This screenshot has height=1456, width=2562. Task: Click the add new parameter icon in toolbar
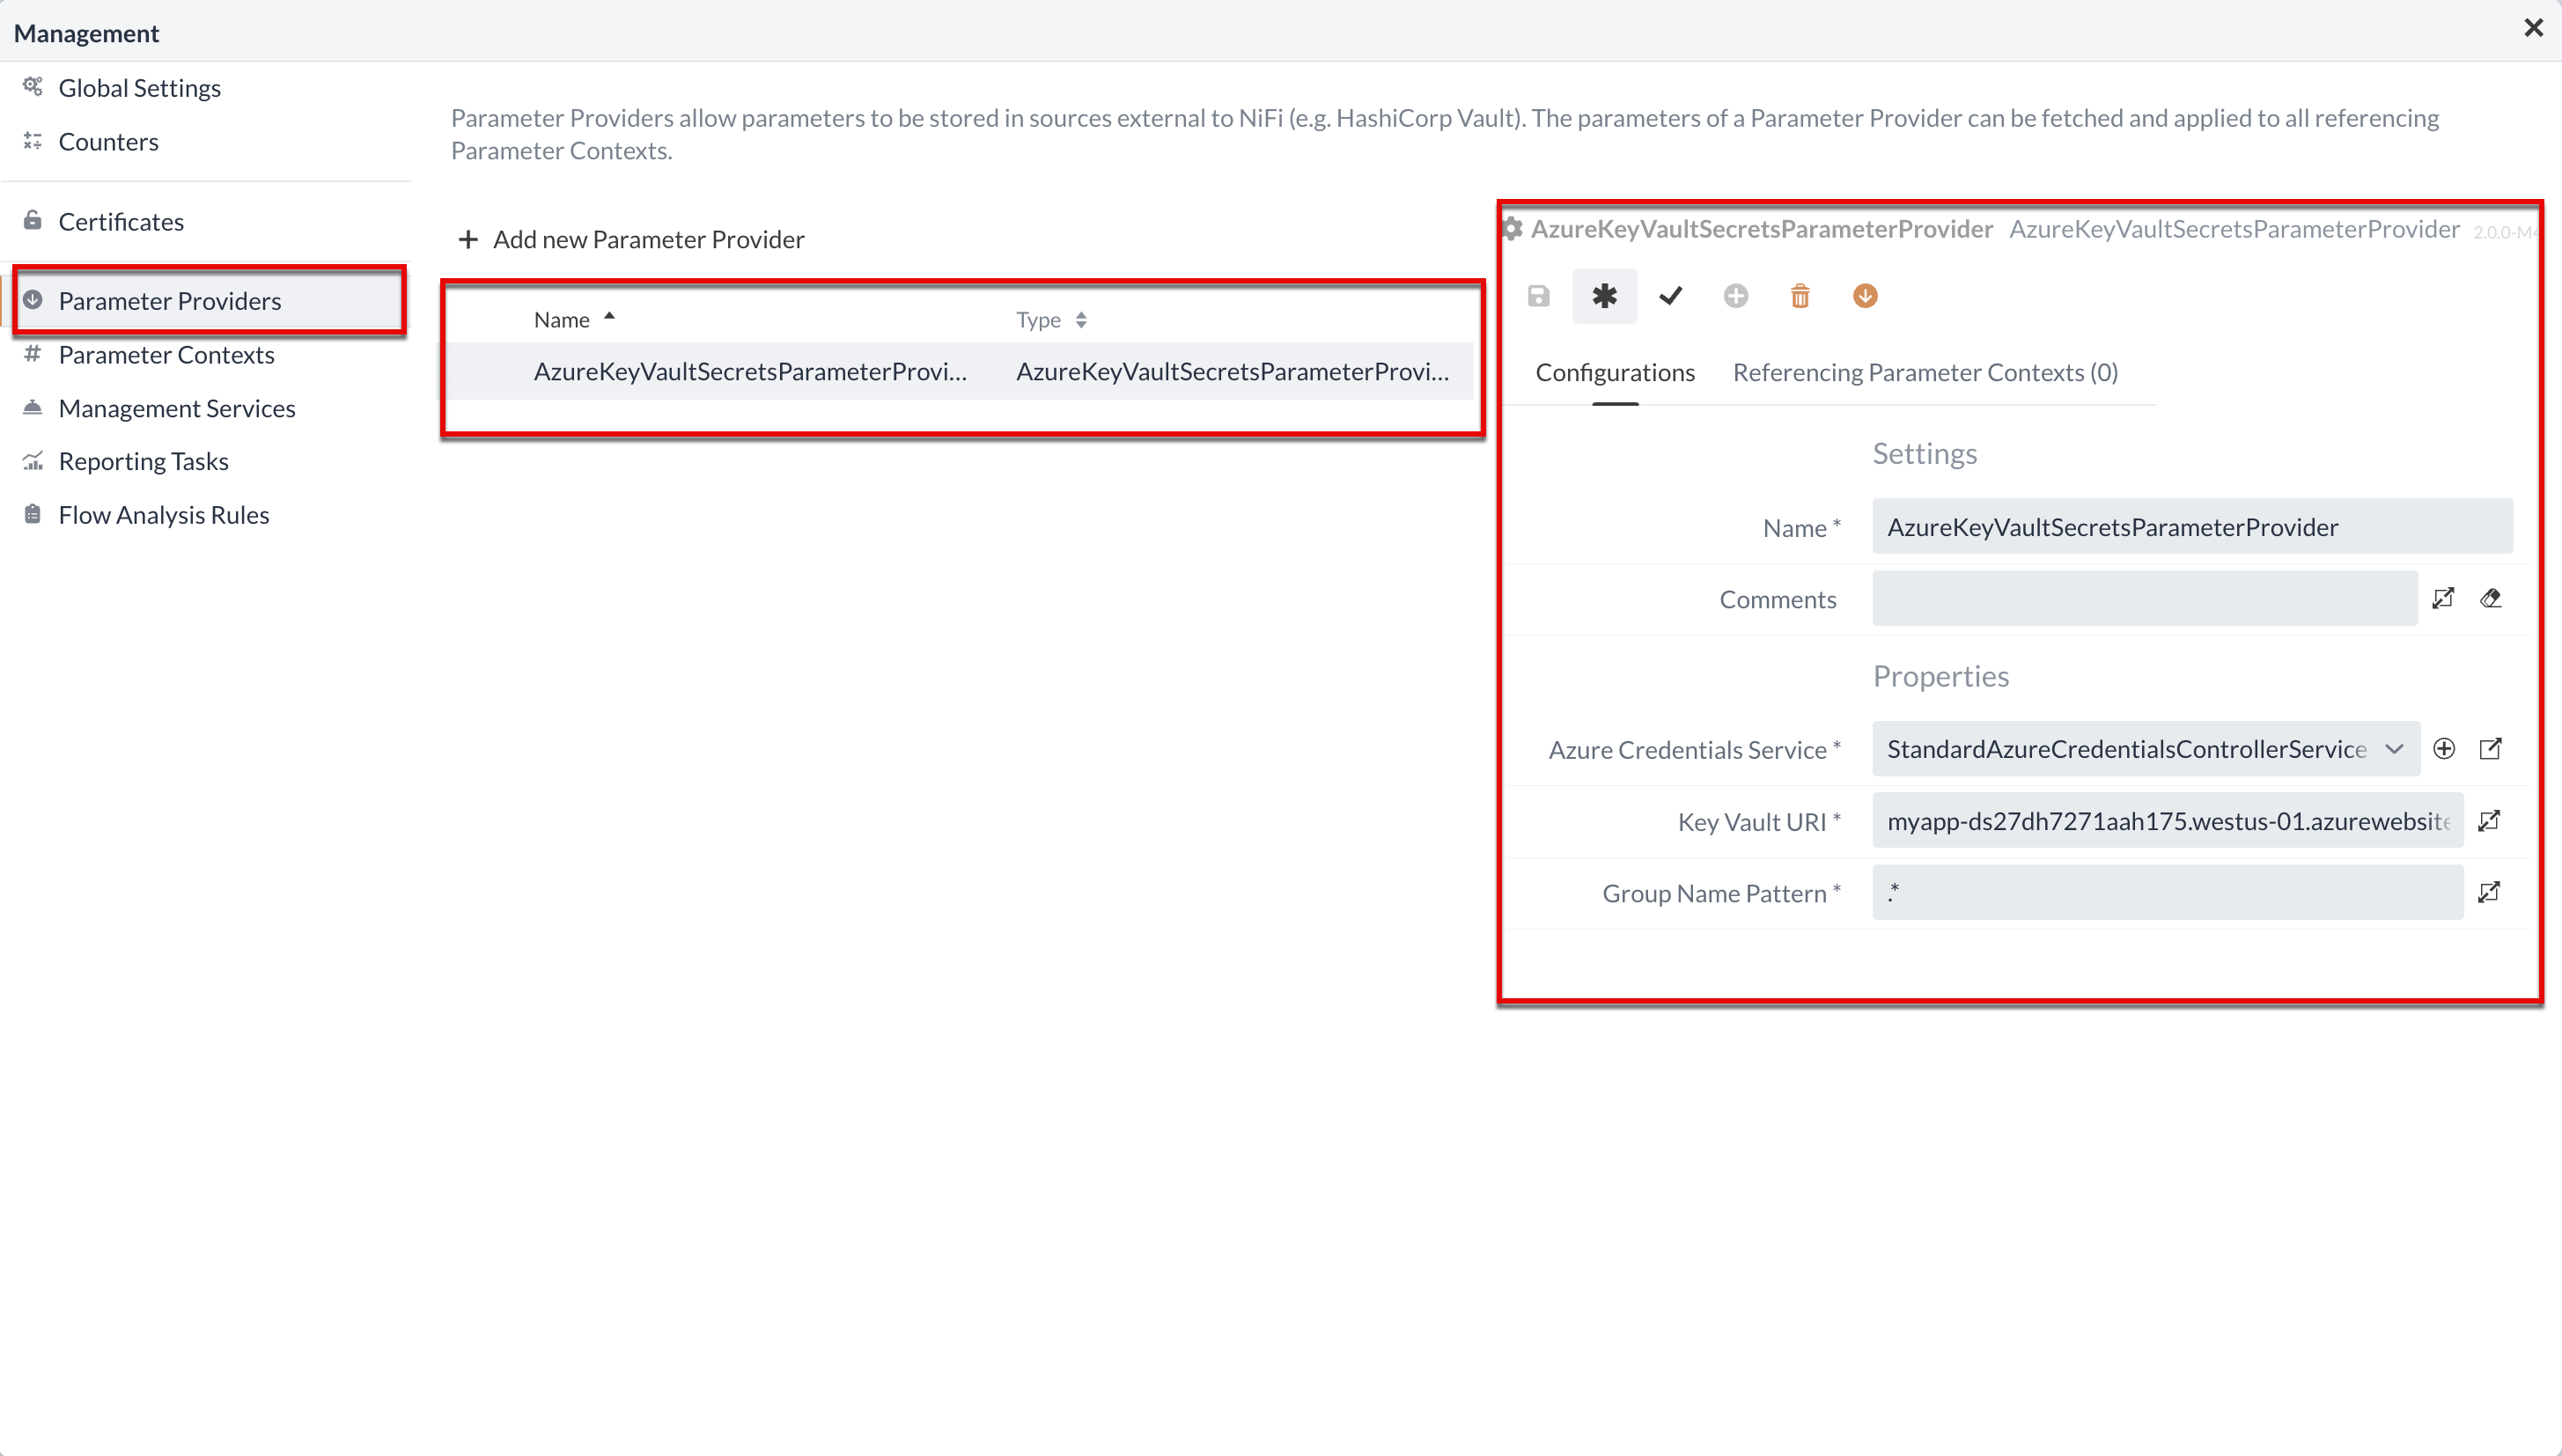pos(1735,294)
